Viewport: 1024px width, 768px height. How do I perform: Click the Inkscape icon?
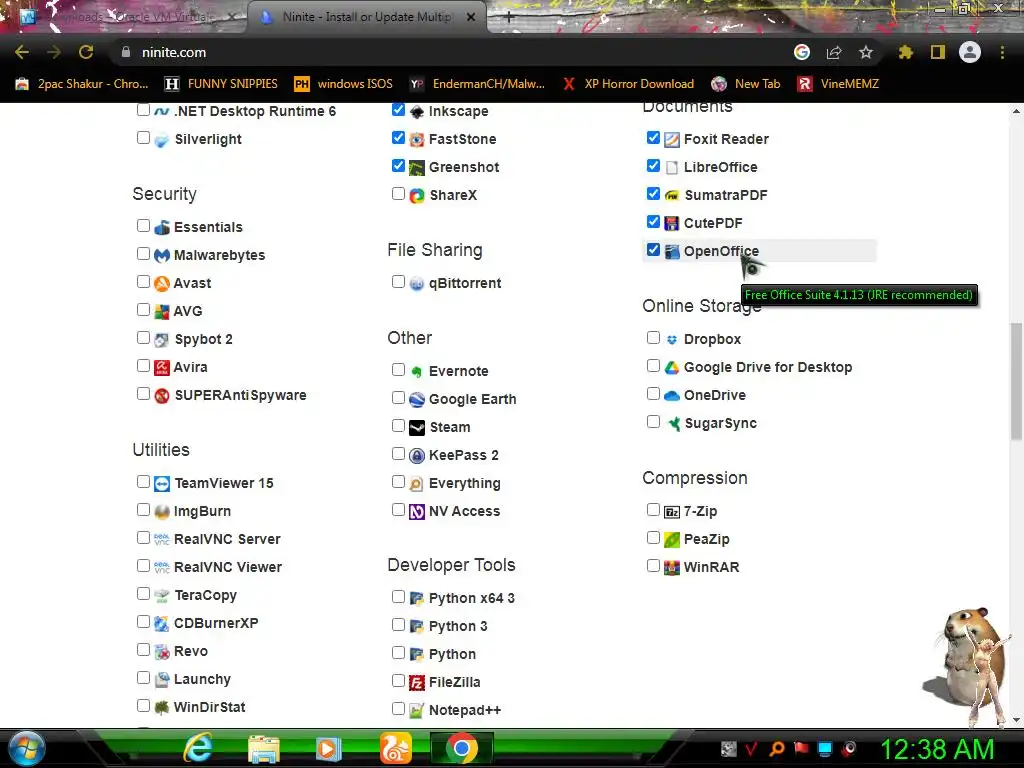click(x=417, y=112)
